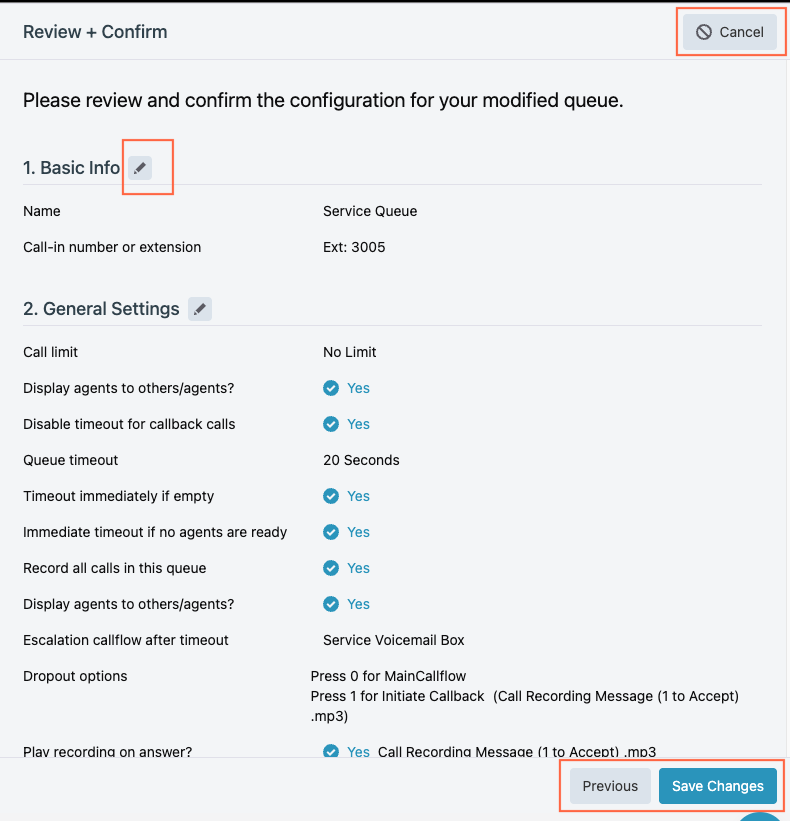Click the Review + Confirm heading
790x821 pixels.
pos(95,32)
